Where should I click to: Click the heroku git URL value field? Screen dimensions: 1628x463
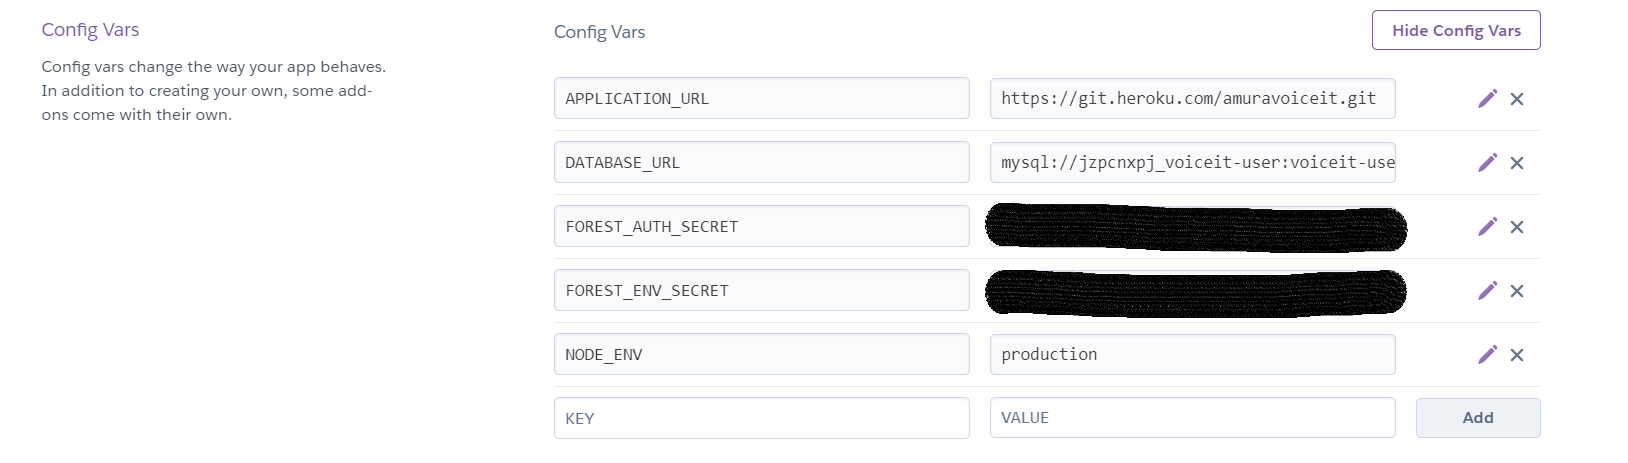point(1192,98)
